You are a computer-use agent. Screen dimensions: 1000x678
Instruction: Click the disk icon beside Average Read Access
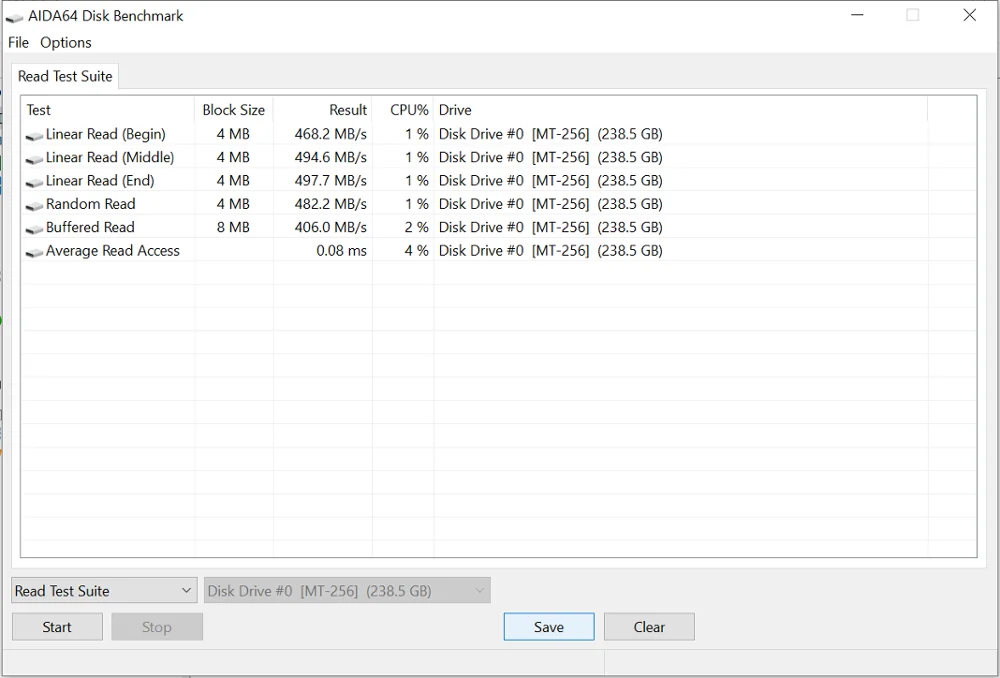click(34, 252)
